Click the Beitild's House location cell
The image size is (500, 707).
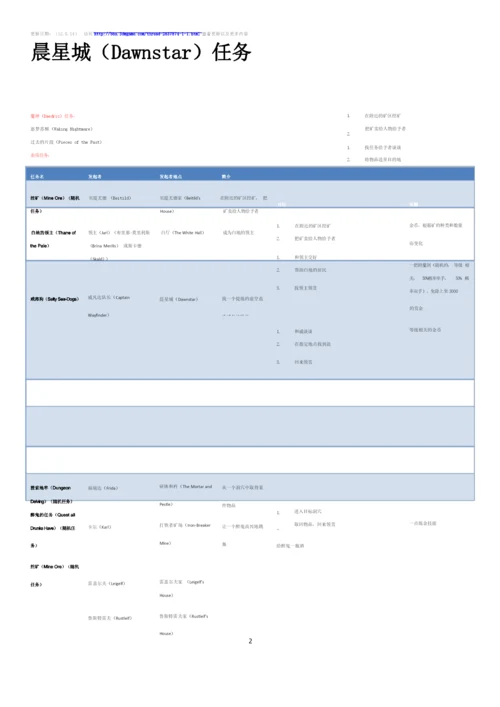pos(180,205)
